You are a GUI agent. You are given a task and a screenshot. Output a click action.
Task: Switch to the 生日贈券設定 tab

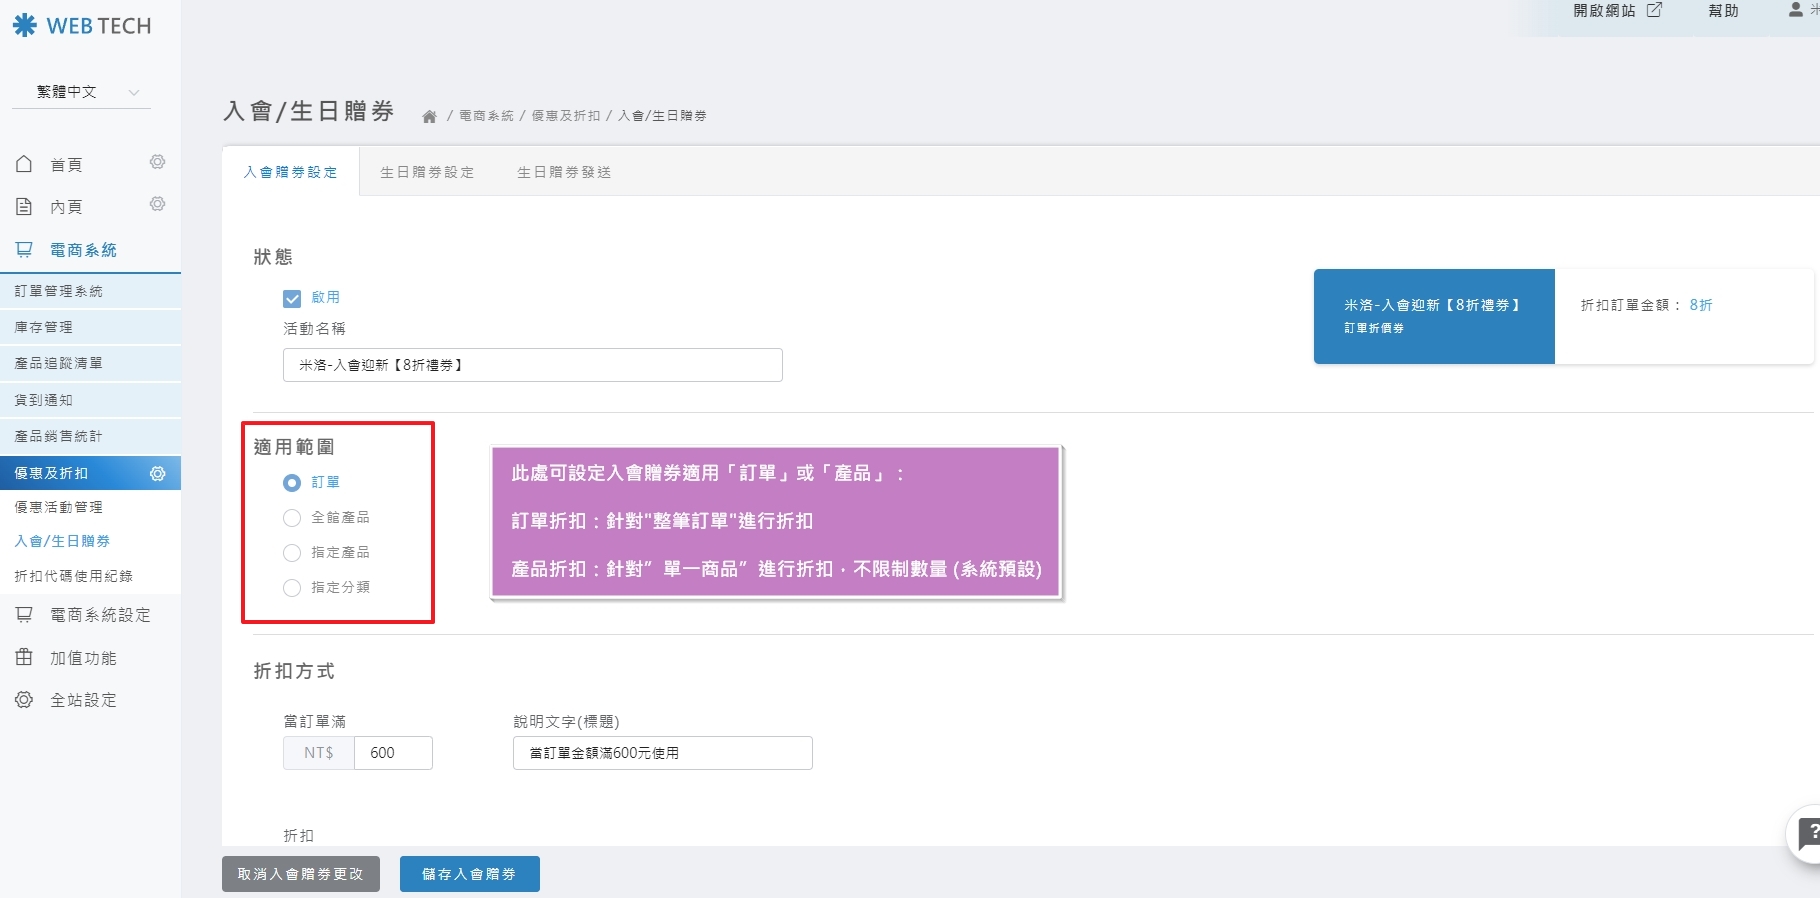pos(427,172)
